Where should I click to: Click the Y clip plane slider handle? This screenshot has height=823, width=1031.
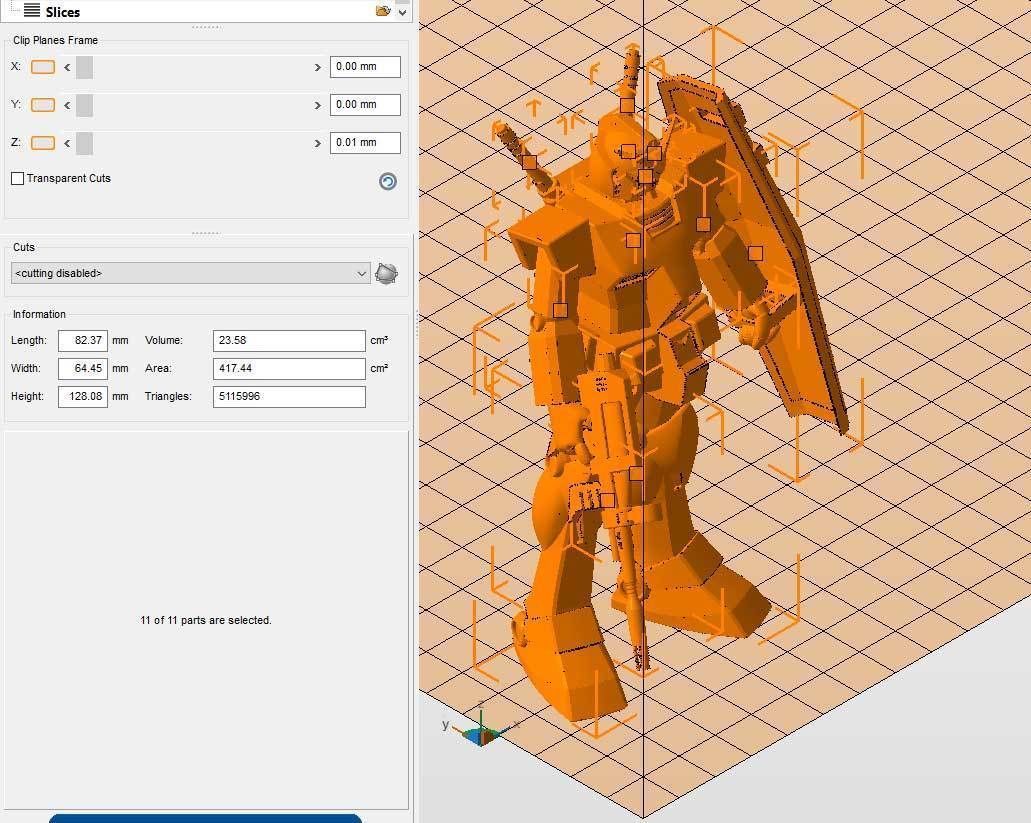coord(84,105)
